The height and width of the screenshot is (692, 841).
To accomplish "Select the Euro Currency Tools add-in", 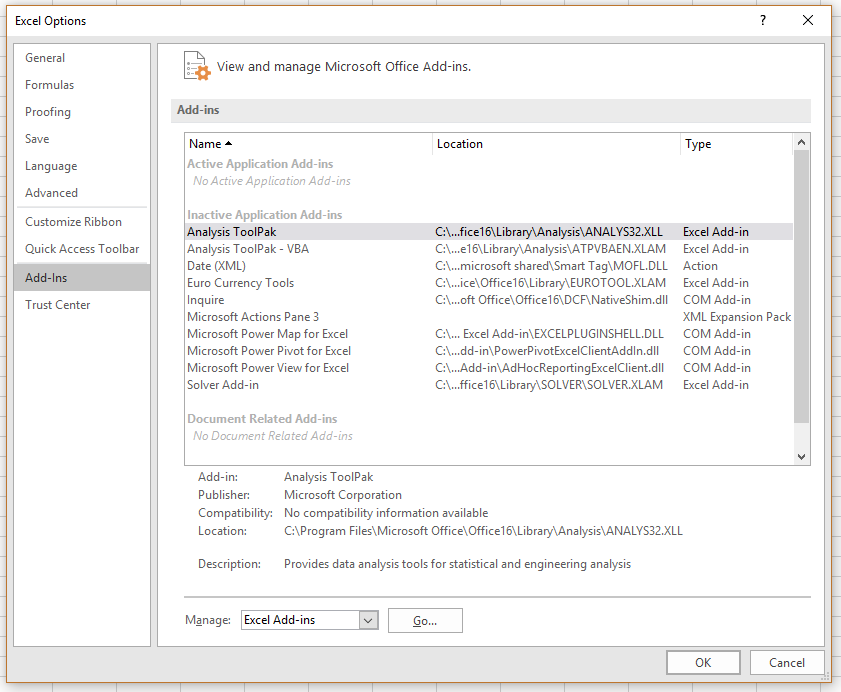I will pyautogui.click(x=240, y=283).
